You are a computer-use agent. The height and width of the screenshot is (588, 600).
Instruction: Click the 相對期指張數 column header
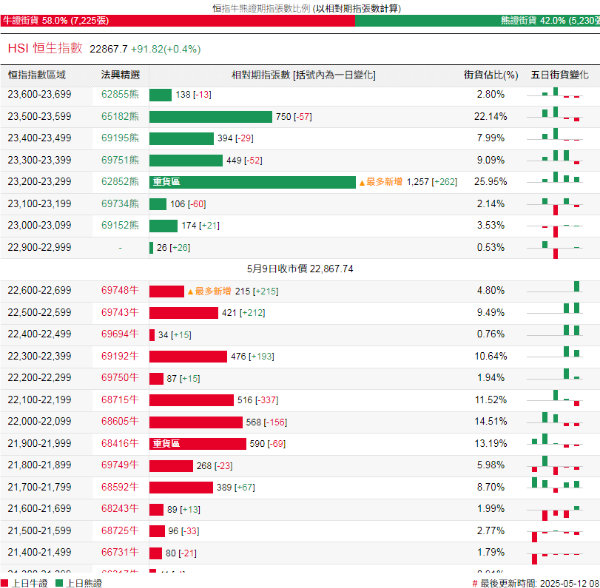(x=303, y=75)
